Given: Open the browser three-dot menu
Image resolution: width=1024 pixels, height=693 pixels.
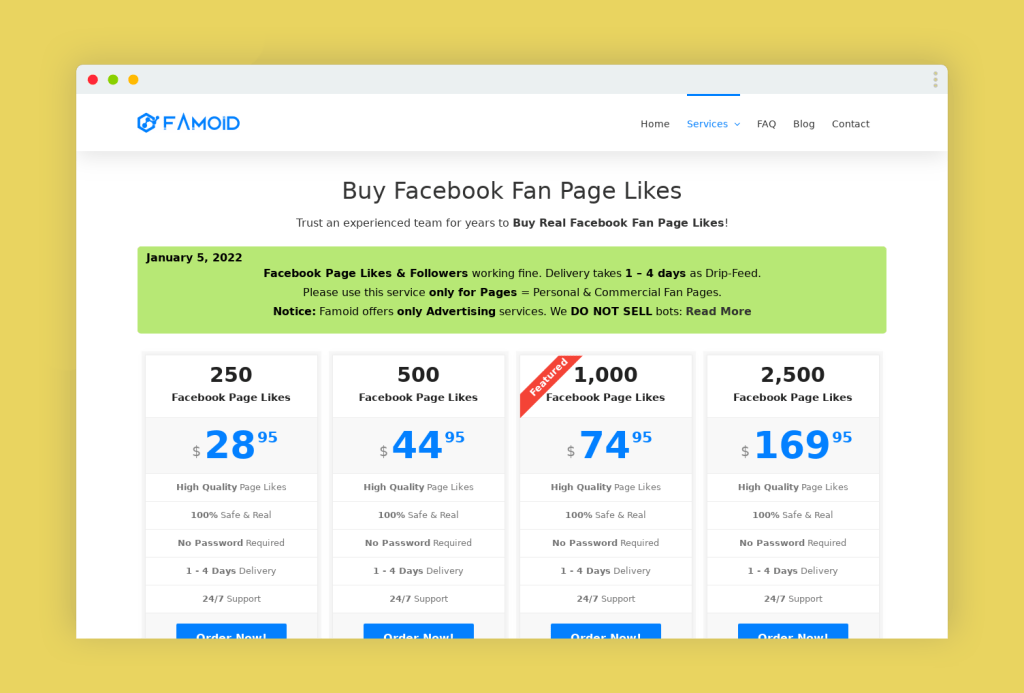Looking at the screenshot, I should tap(935, 80).
